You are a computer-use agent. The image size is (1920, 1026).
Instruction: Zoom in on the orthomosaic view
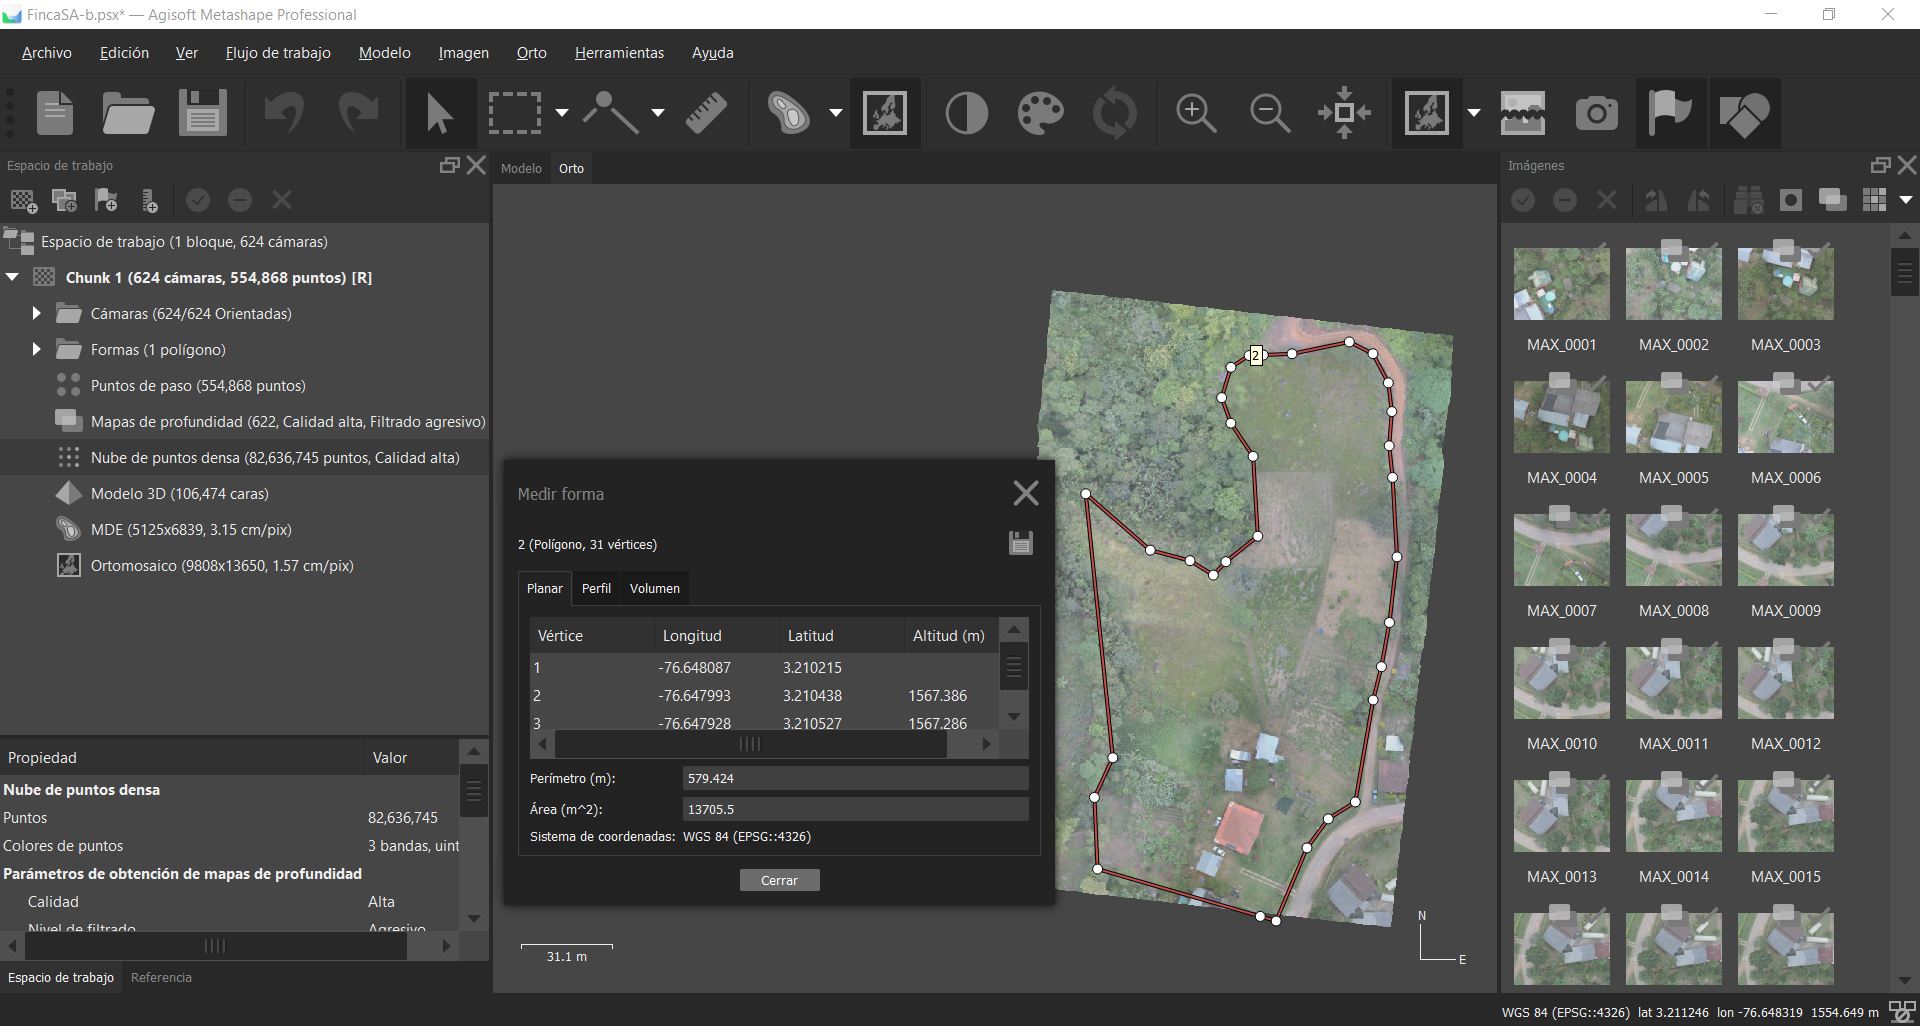coord(1196,113)
